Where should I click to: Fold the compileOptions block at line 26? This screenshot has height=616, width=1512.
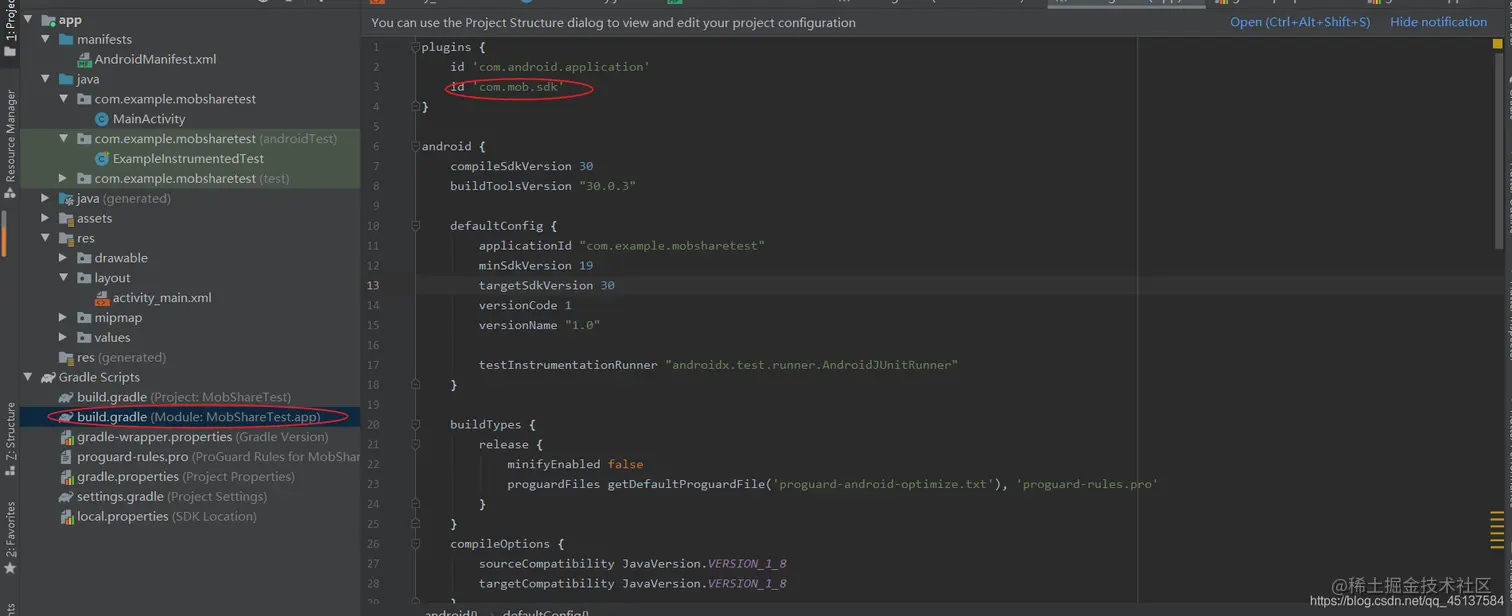coord(416,544)
